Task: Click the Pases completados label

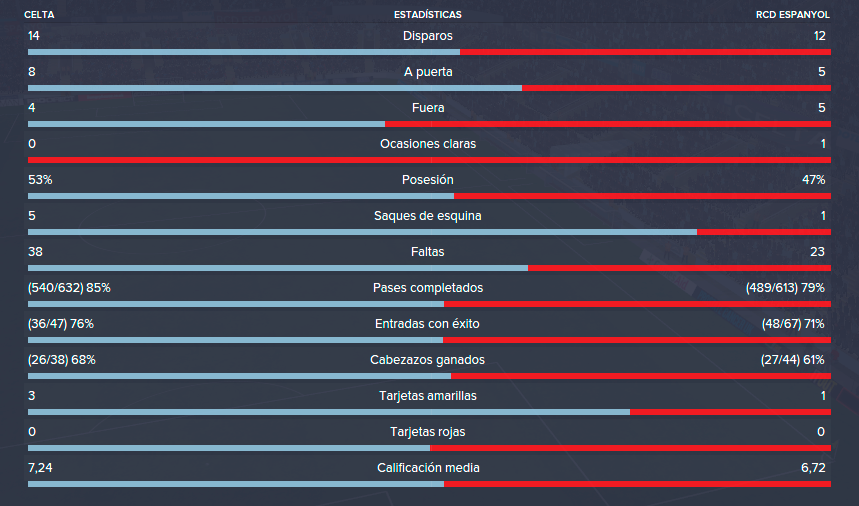Action: (428, 288)
